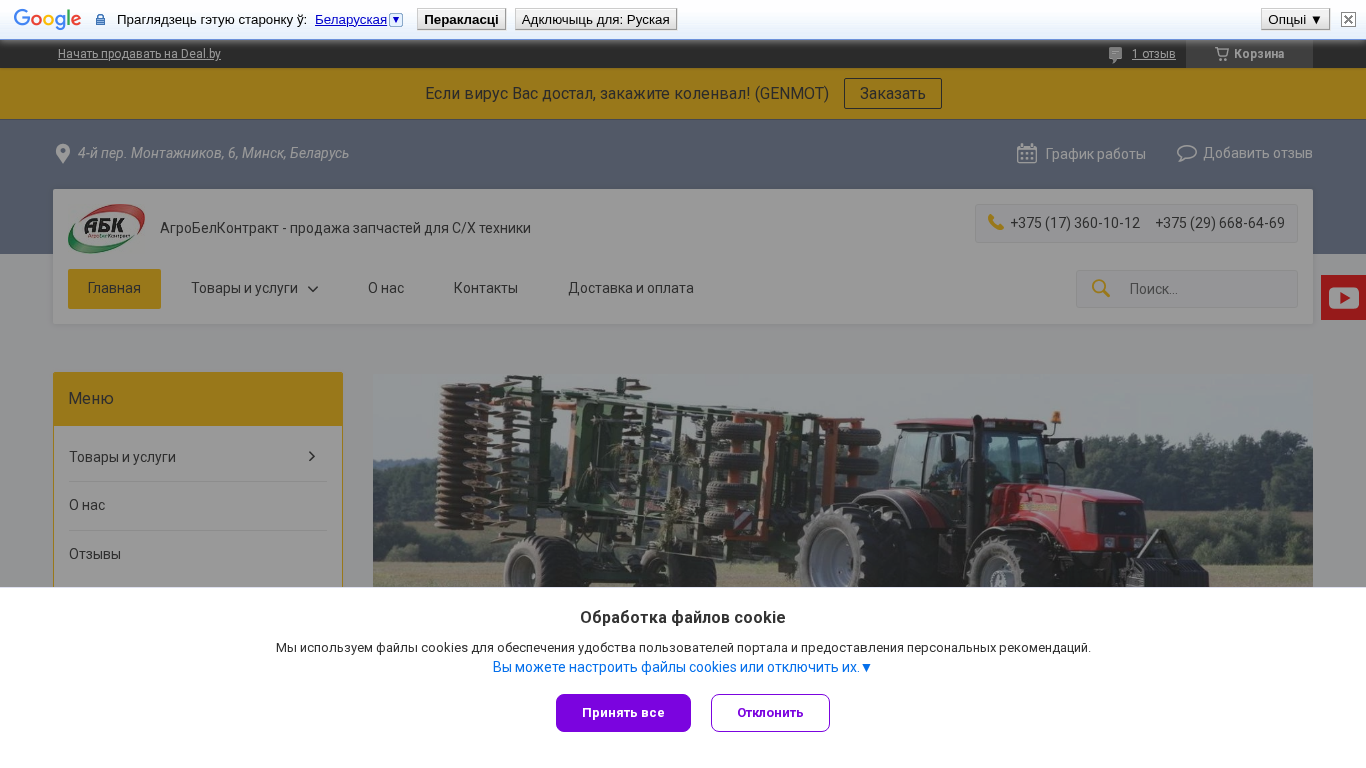Open the Беларуская language dropdown arrow

pyautogui.click(x=396, y=19)
